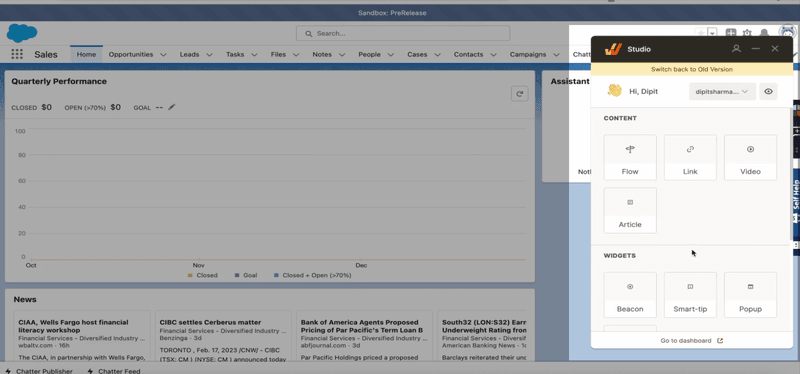Click the Whatfix Studio logo
800x374 pixels.
(613, 49)
